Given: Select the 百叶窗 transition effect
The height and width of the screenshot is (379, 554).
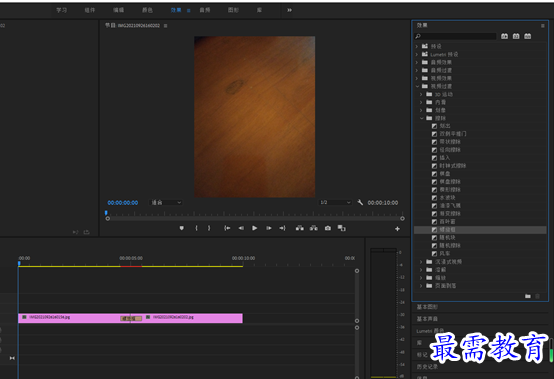Looking at the screenshot, I should pyautogui.click(x=447, y=221).
